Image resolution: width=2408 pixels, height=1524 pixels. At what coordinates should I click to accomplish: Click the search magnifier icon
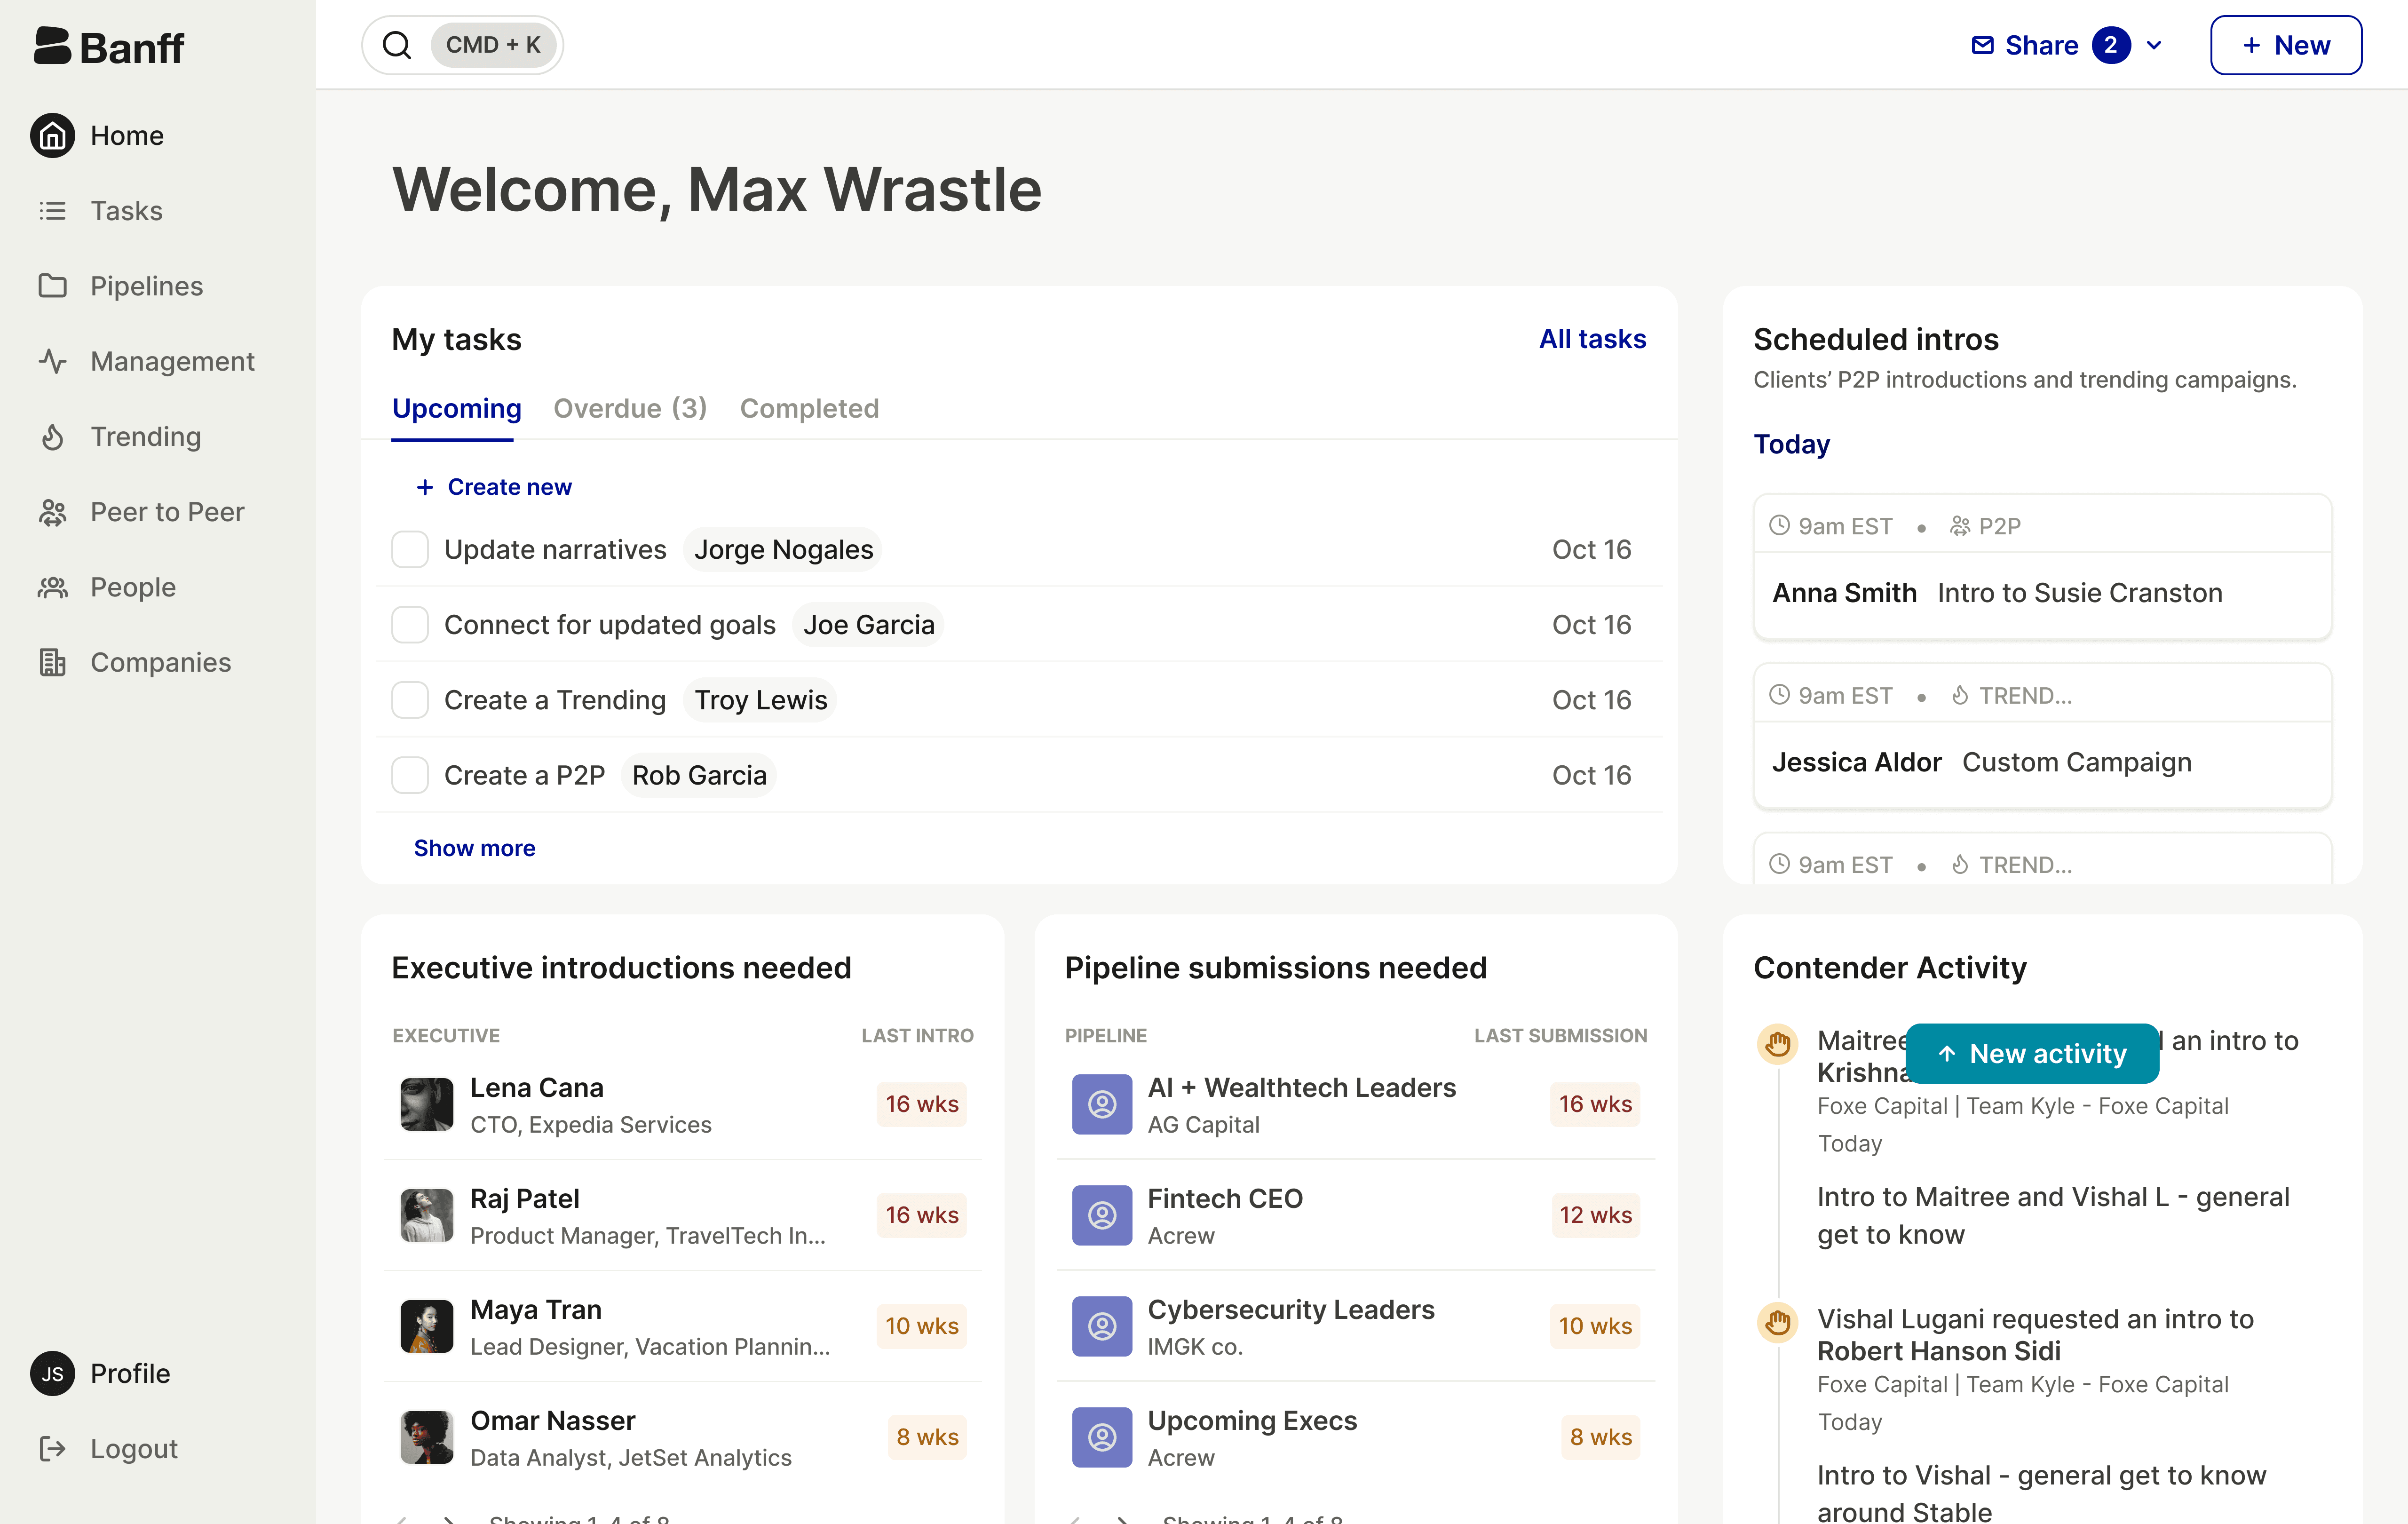pyautogui.click(x=397, y=45)
